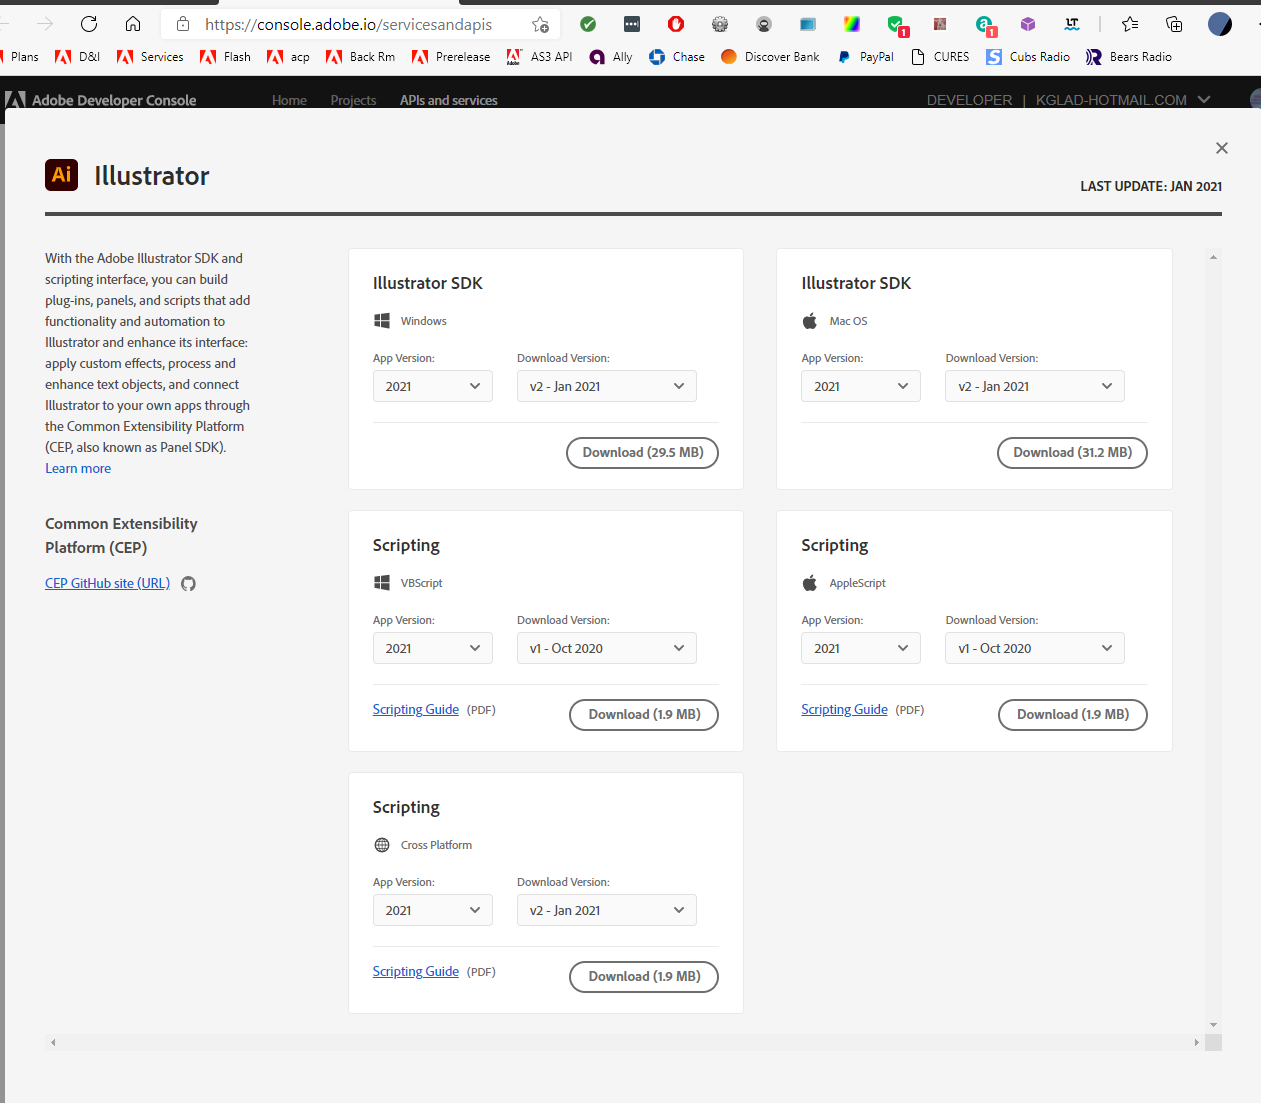Open the Download Version dropdown showing v2 - Jan 2021
The width and height of the screenshot is (1261, 1103).
pyautogui.click(x=606, y=385)
